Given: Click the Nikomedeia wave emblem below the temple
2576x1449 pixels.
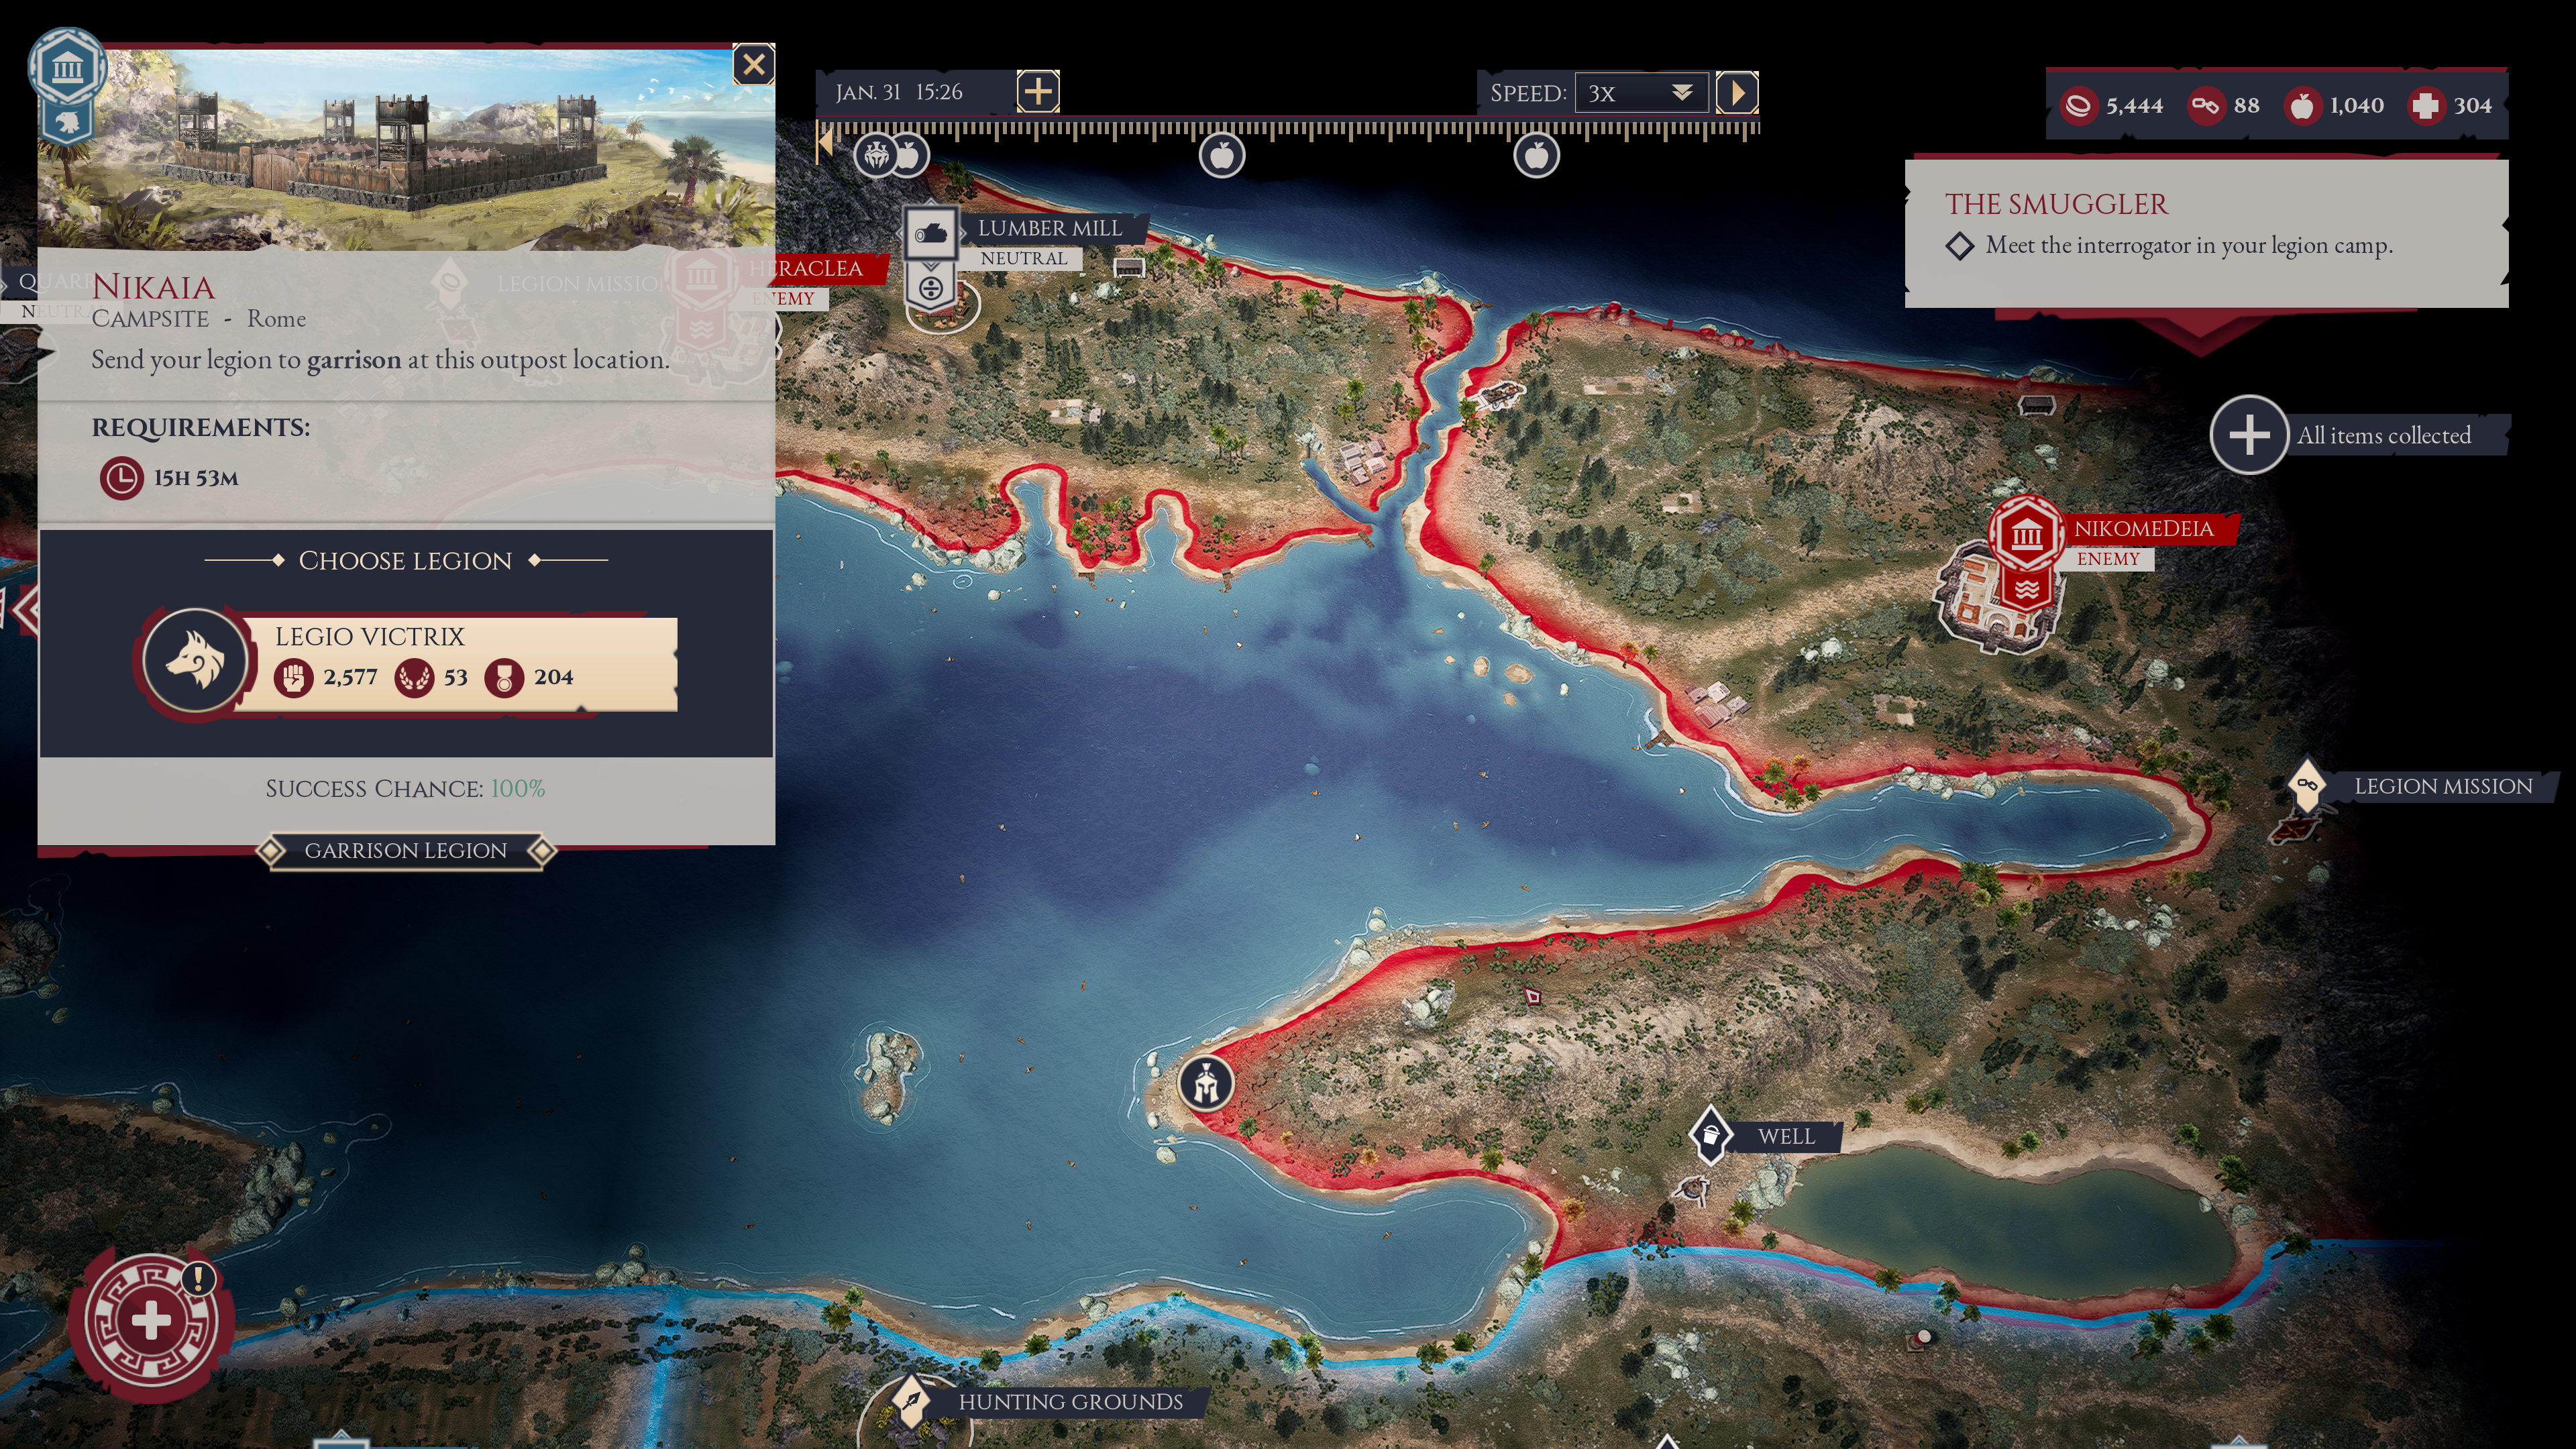Looking at the screenshot, I should click(2026, 589).
